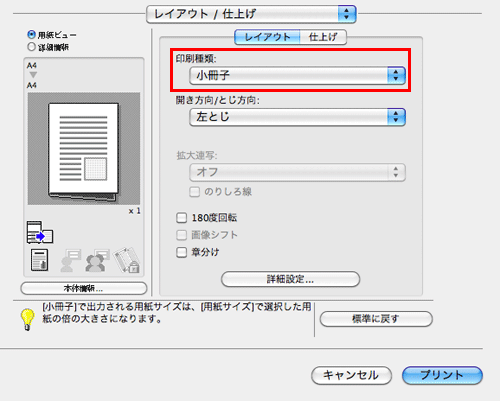
Task: Switch to the 仕上げ tab
Action: (x=323, y=37)
